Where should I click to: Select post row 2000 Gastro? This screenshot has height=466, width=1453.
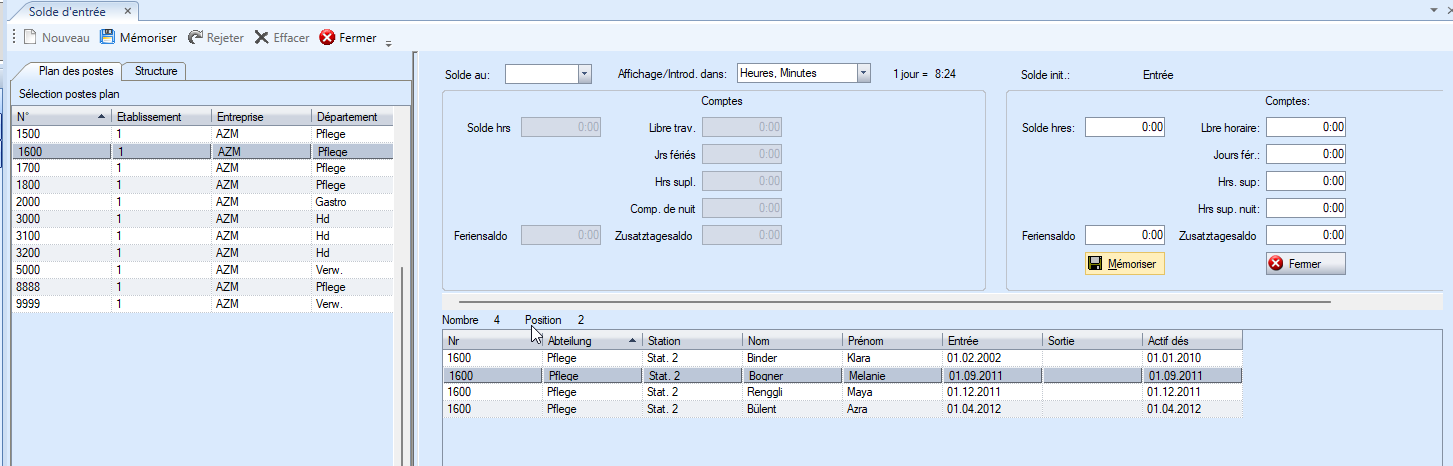pyautogui.click(x=200, y=202)
